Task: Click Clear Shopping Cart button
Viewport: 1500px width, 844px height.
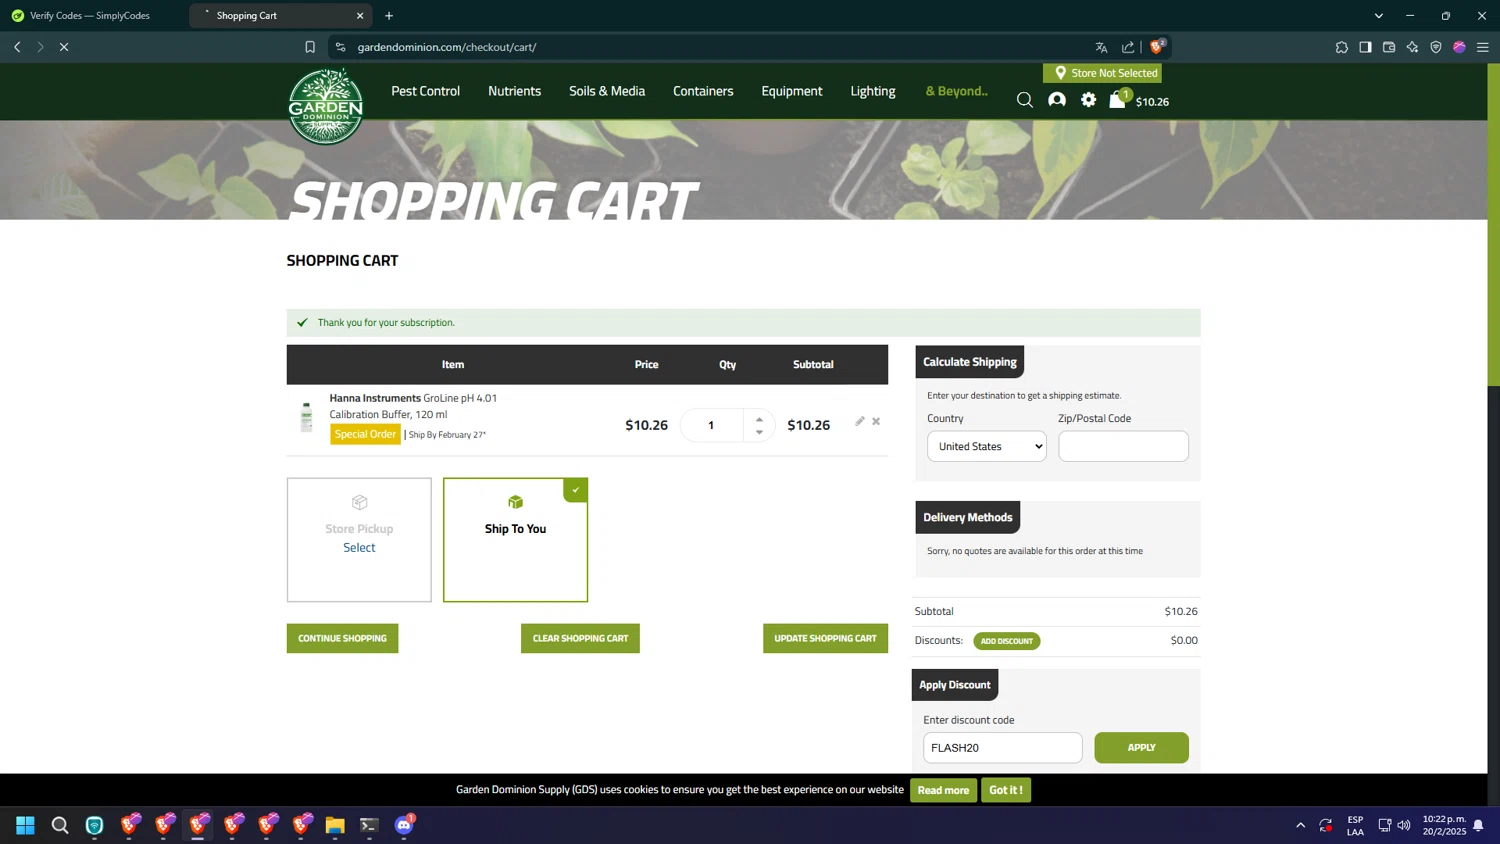Action: click(580, 638)
